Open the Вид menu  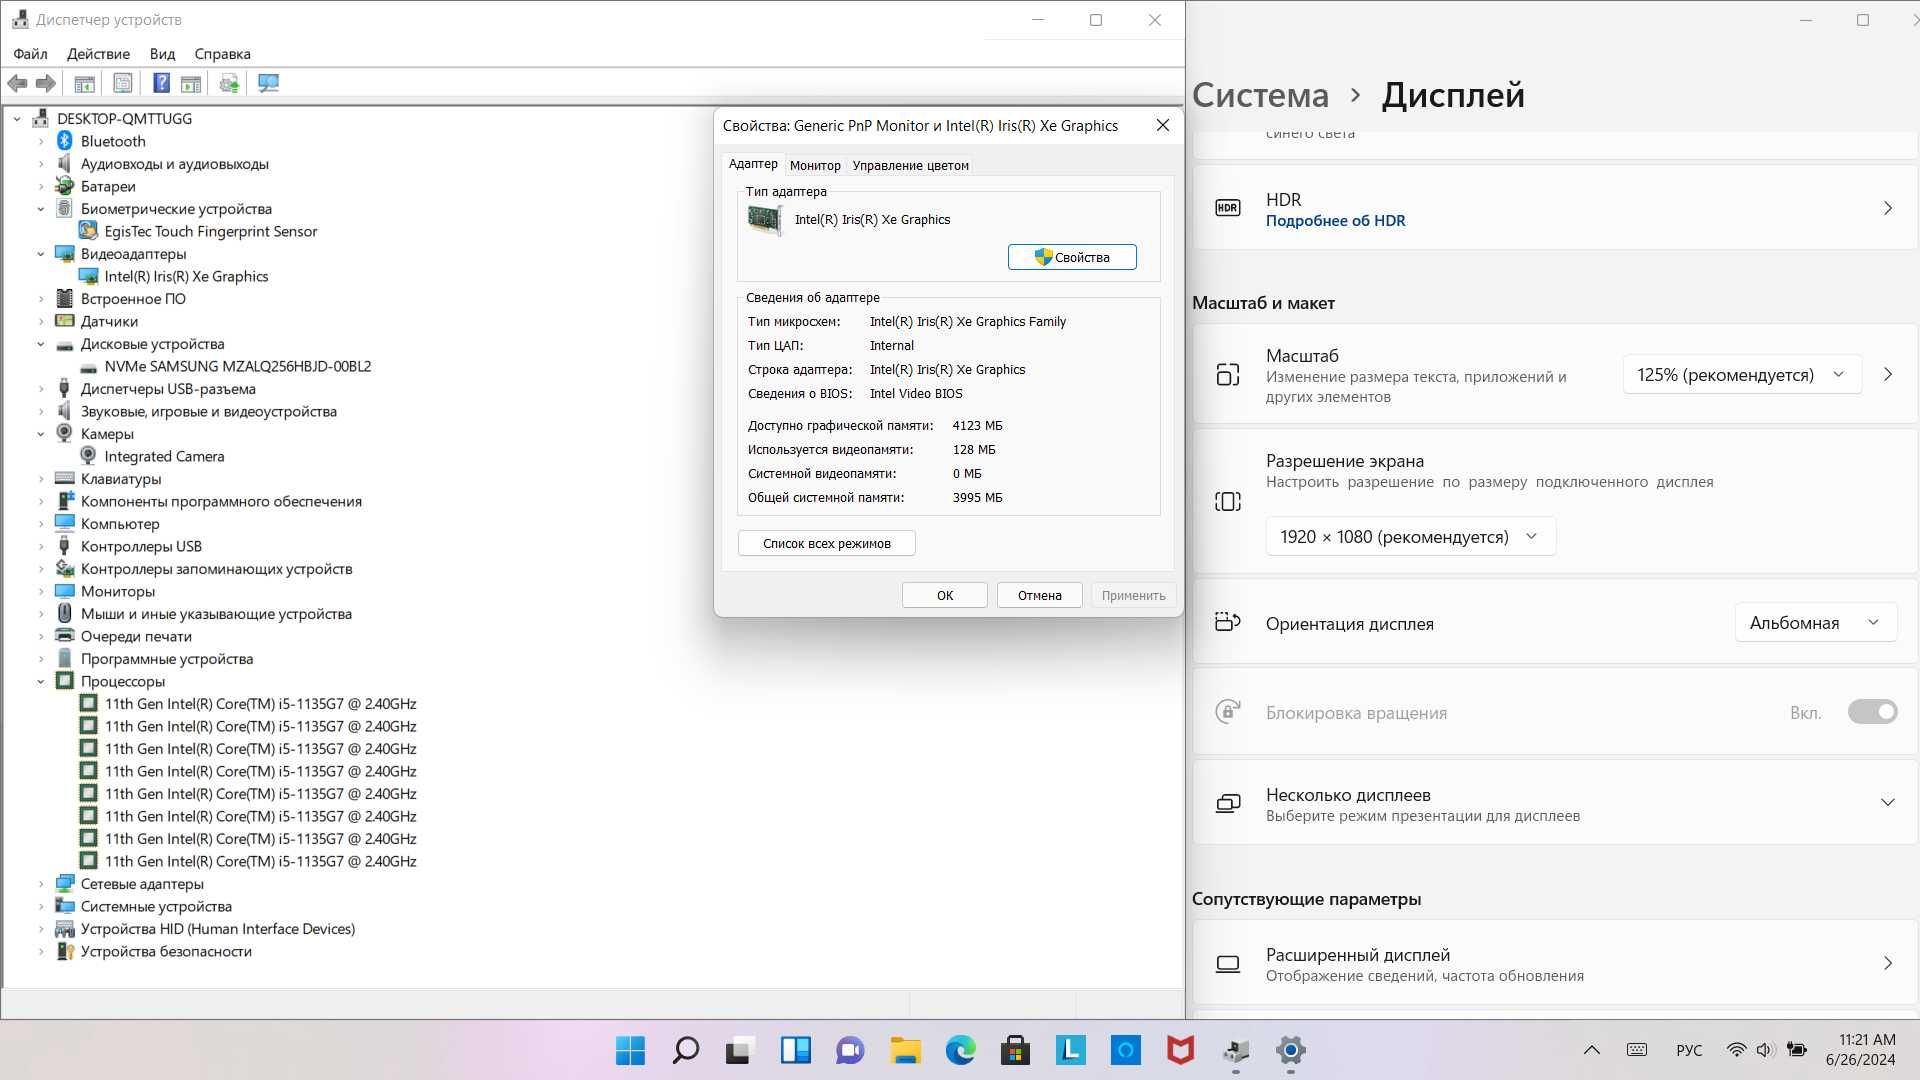click(162, 54)
